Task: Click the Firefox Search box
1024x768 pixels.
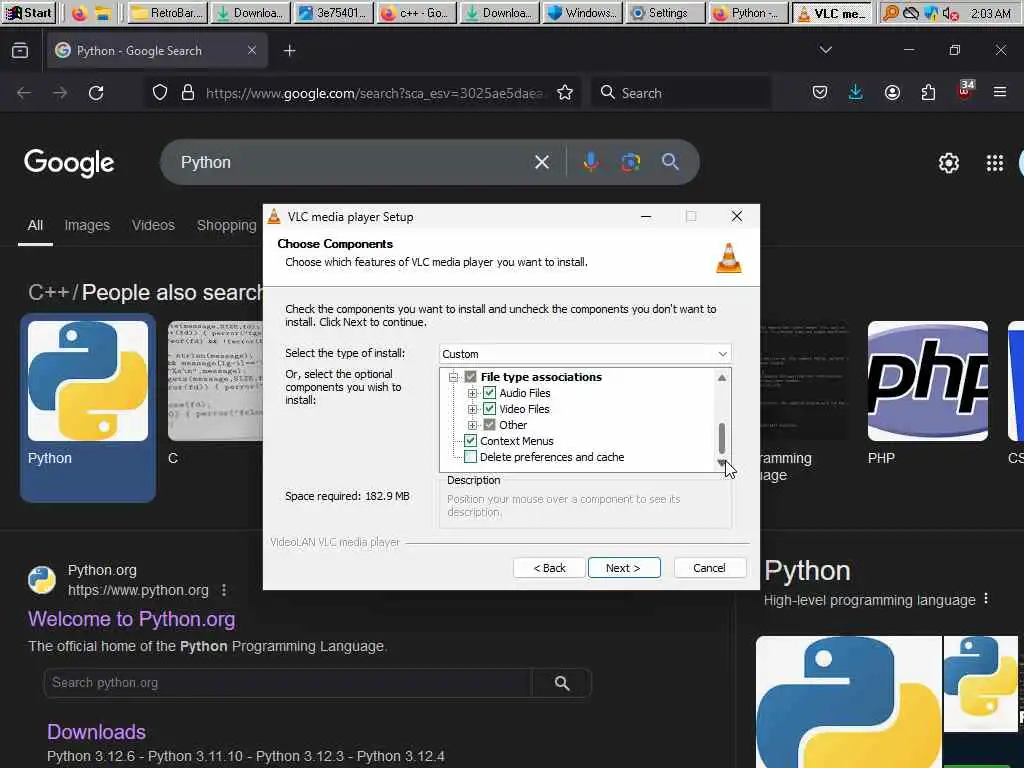Action: click(x=680, y=93)
